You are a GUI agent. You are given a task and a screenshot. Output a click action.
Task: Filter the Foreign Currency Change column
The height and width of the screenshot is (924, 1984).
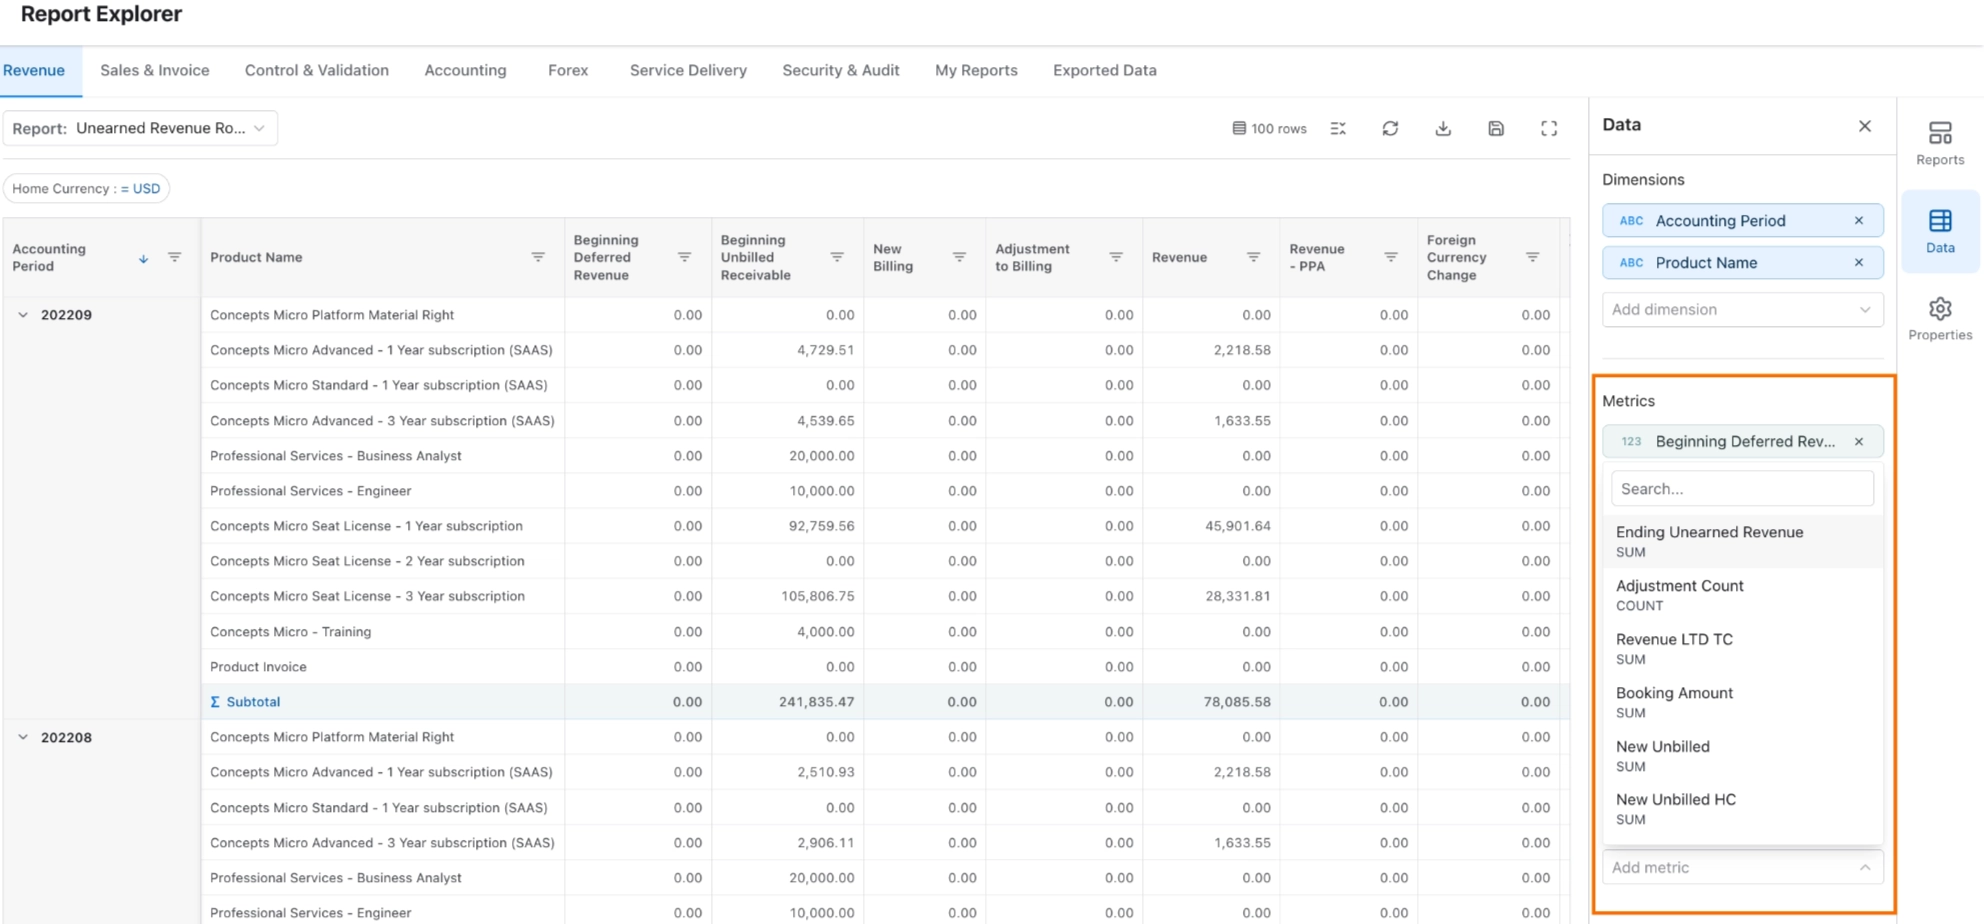(x=1533, y=257)
